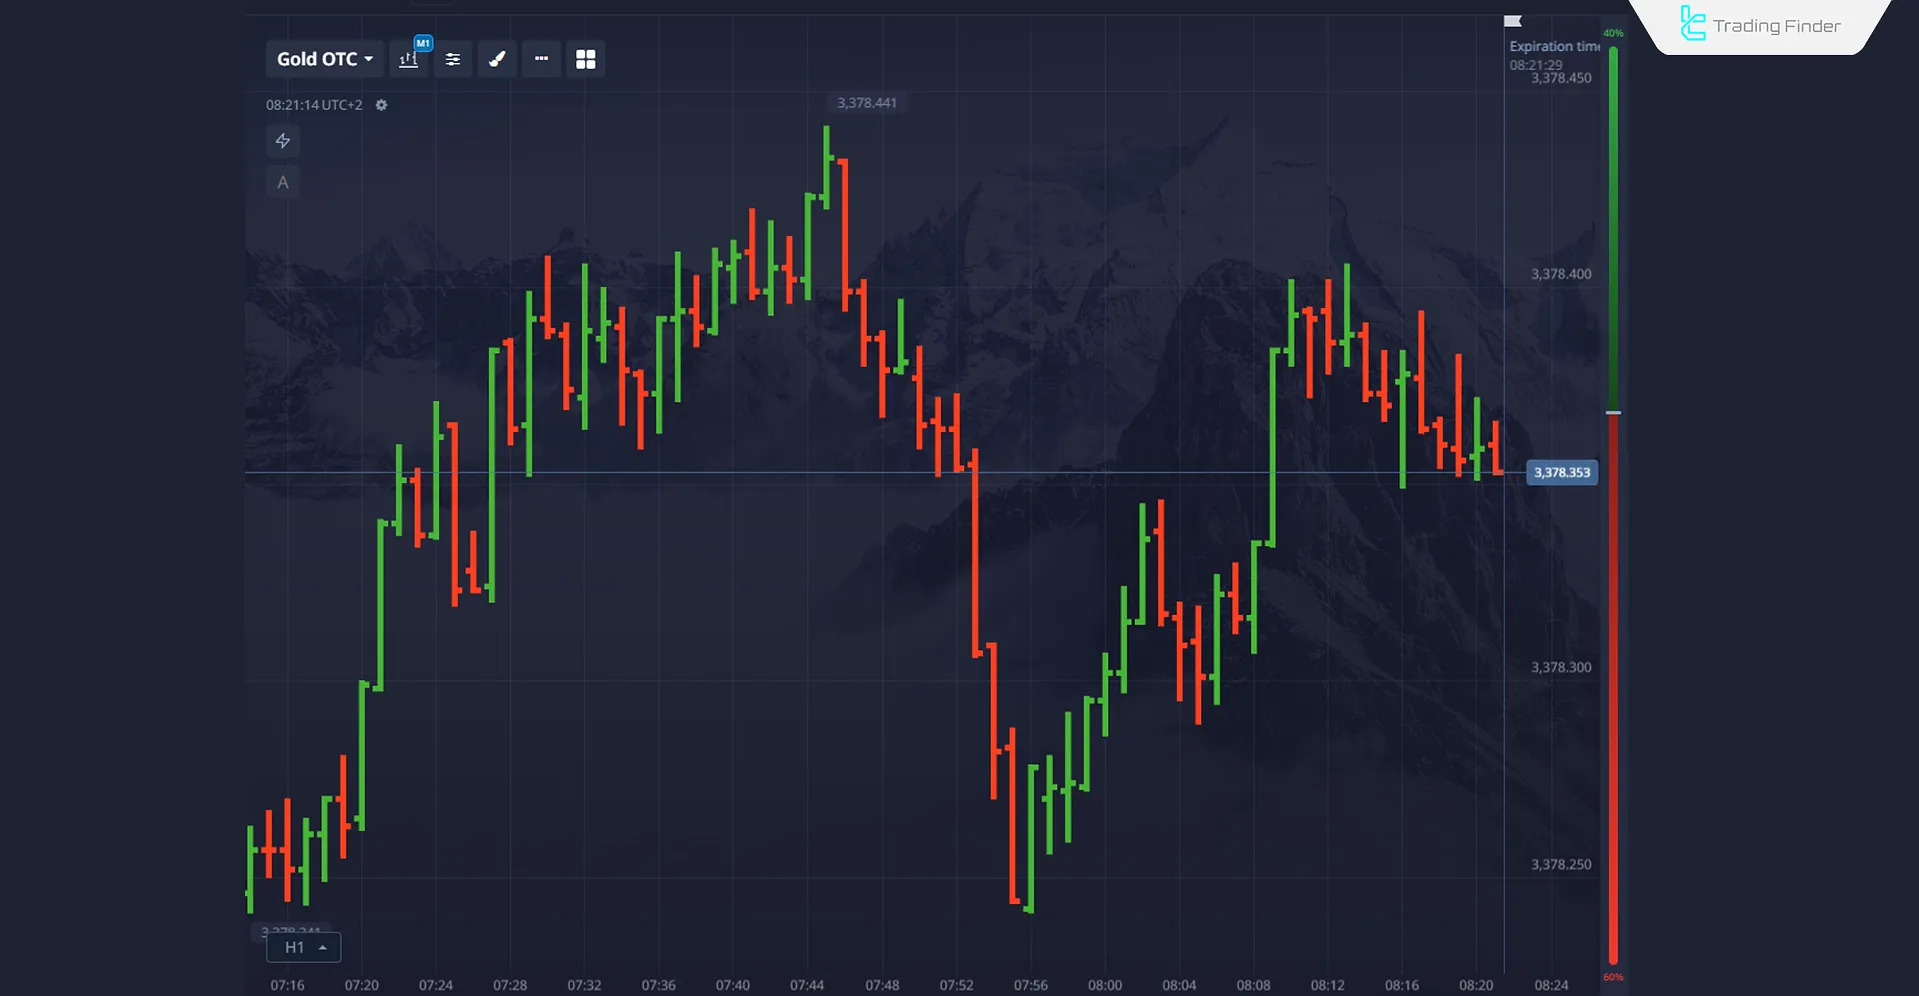The height and width of the screenshot is (996, 1919).
Task: Toggle the auto-scale A button
Action: (283, 182)
